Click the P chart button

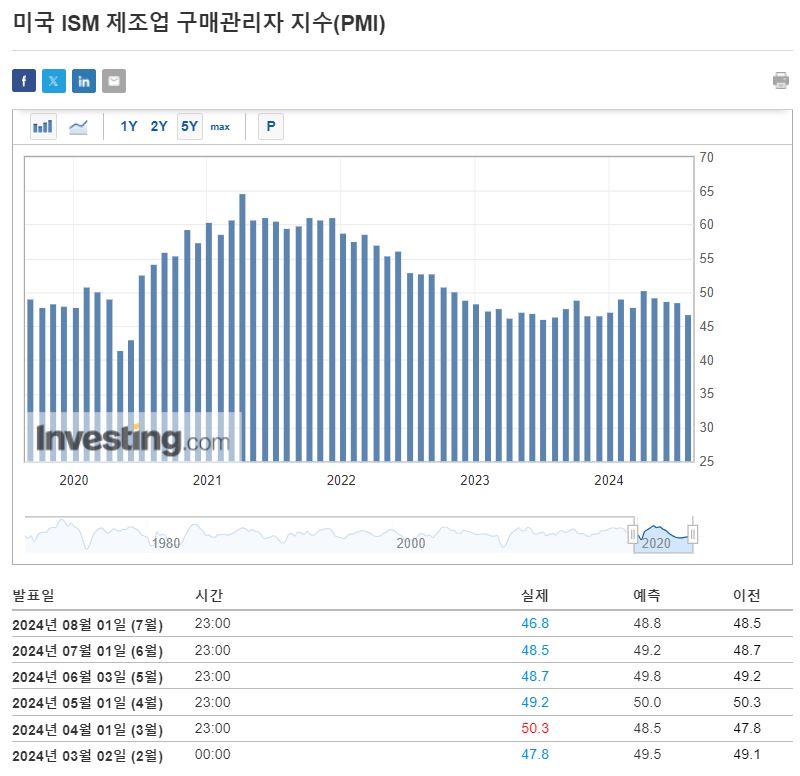click(x=270, y=127)
